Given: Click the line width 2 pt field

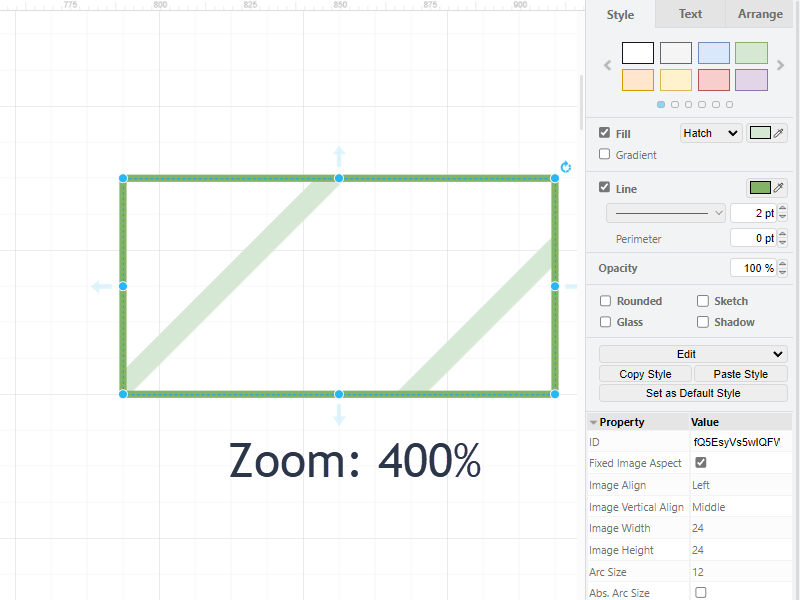Looking at the screenshot, I should click(754, 213).
